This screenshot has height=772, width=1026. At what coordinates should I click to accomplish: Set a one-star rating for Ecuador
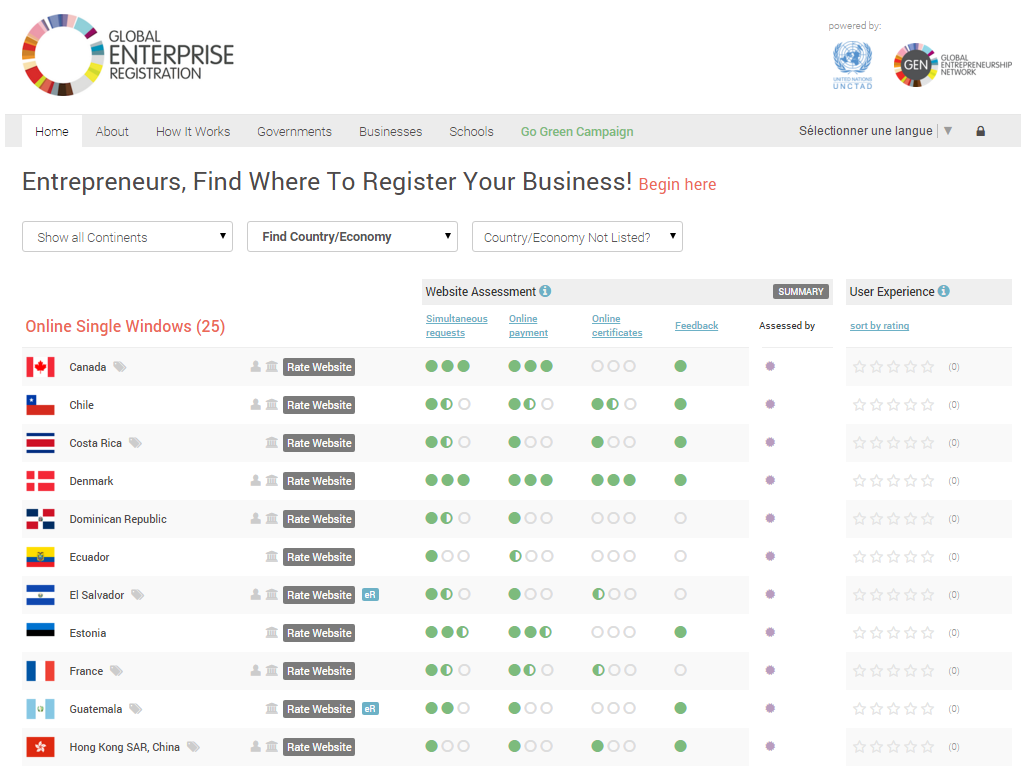pyautogui.click(x=859, y=557)
